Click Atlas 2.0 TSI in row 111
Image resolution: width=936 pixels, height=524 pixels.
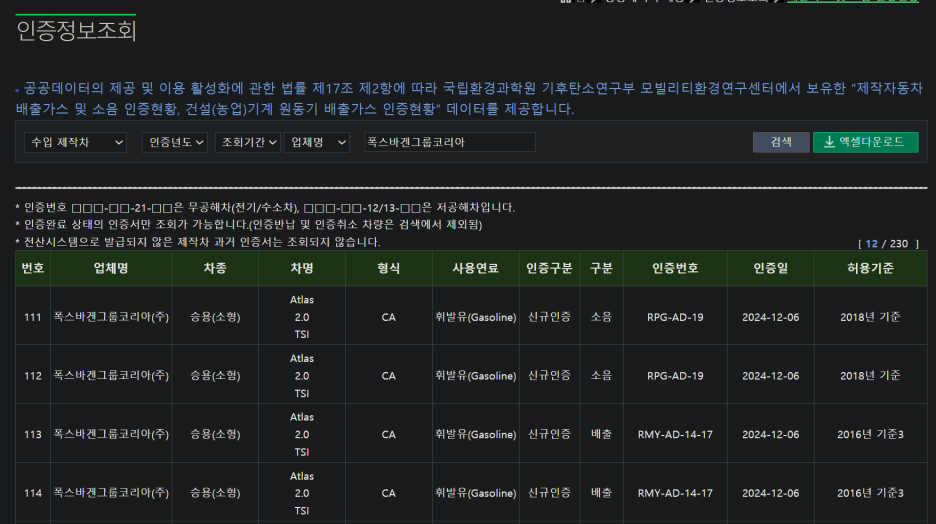pos(301,317)
